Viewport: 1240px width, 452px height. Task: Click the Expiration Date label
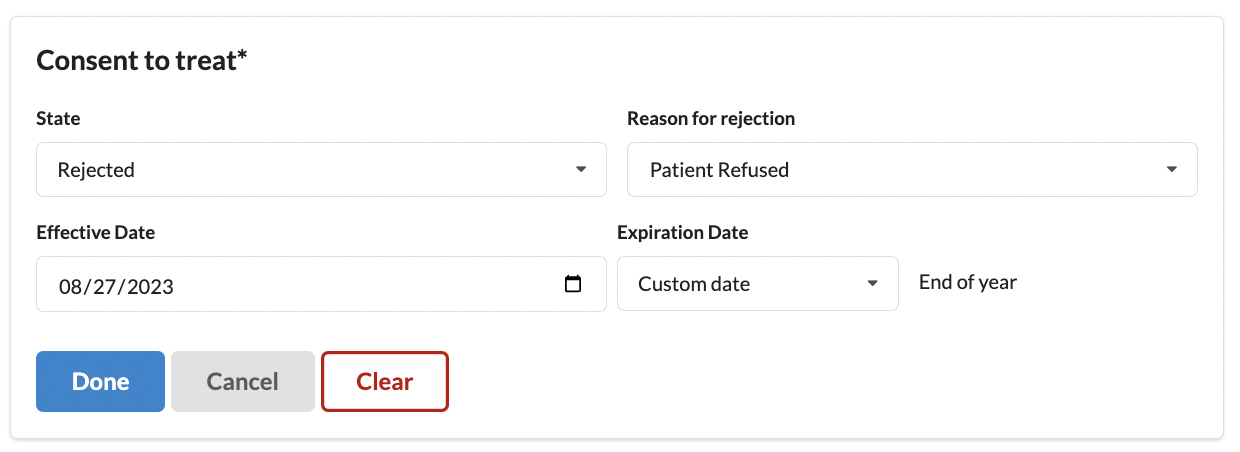coord(683,233)
